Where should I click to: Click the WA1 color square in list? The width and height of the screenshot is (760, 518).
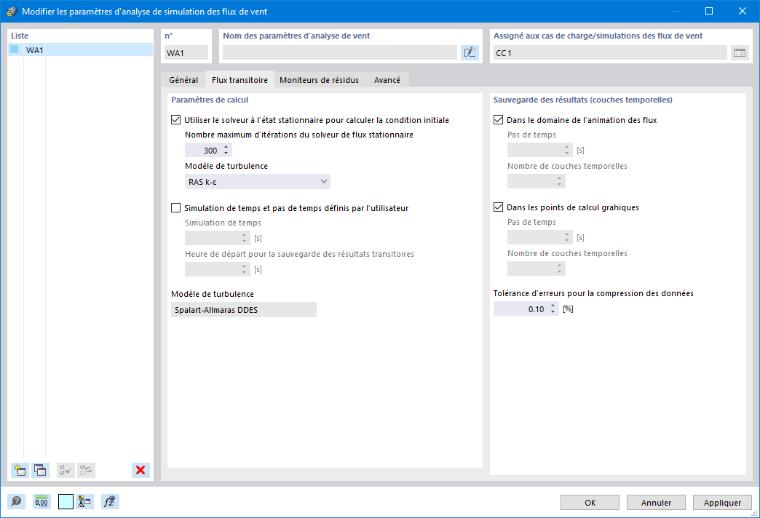coord(15,49)
